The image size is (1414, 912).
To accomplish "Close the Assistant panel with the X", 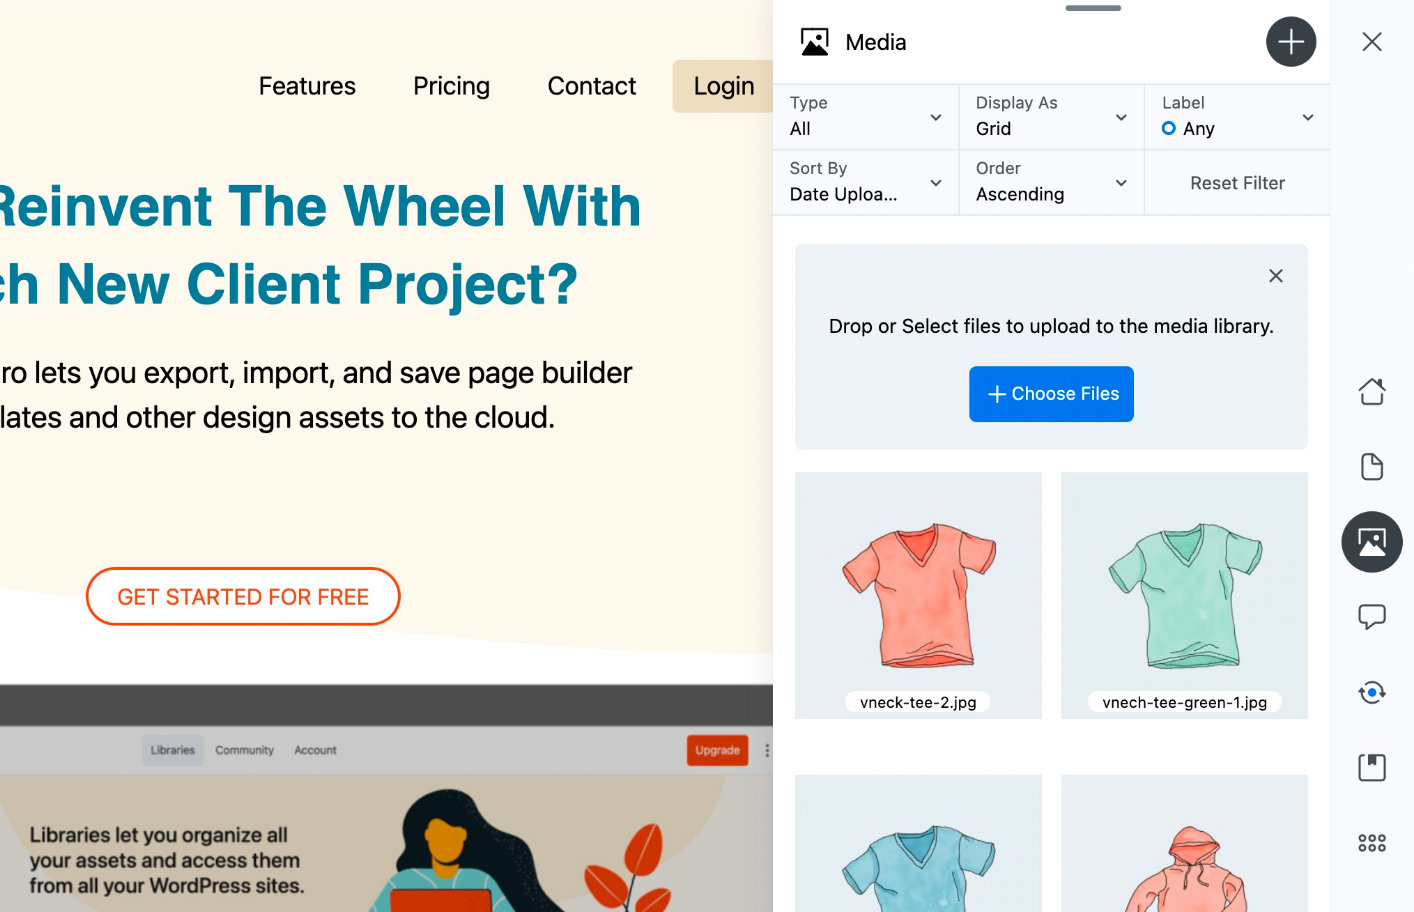I will (x=1371, y=42).
